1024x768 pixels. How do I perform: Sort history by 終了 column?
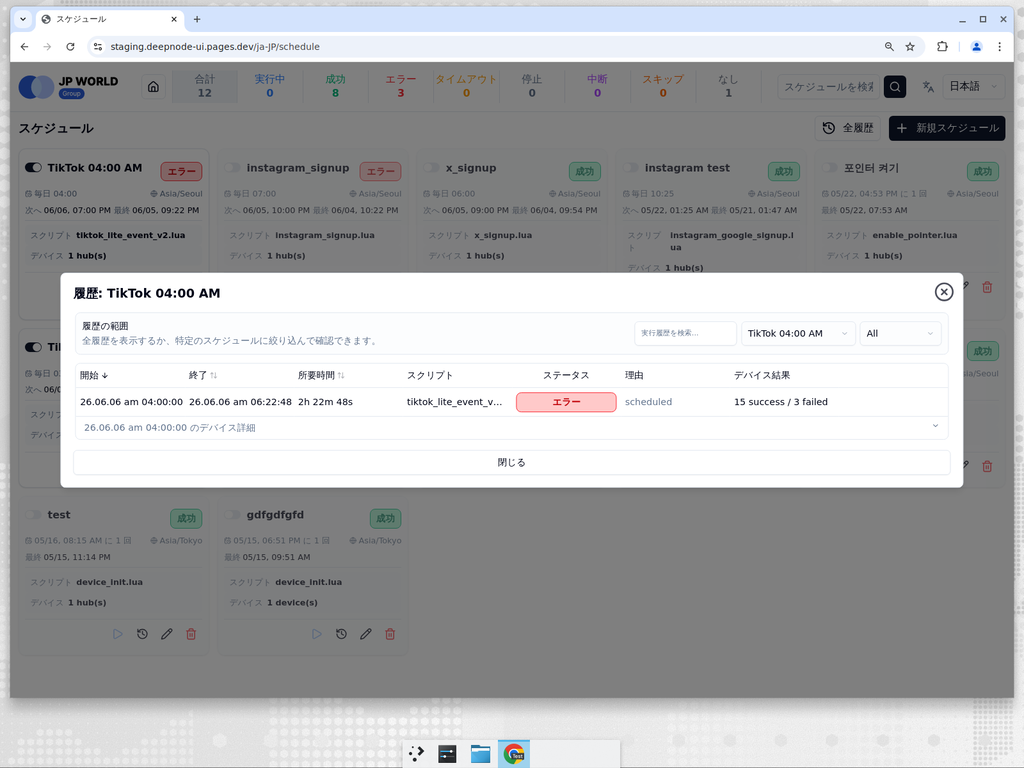pos(203,375)
